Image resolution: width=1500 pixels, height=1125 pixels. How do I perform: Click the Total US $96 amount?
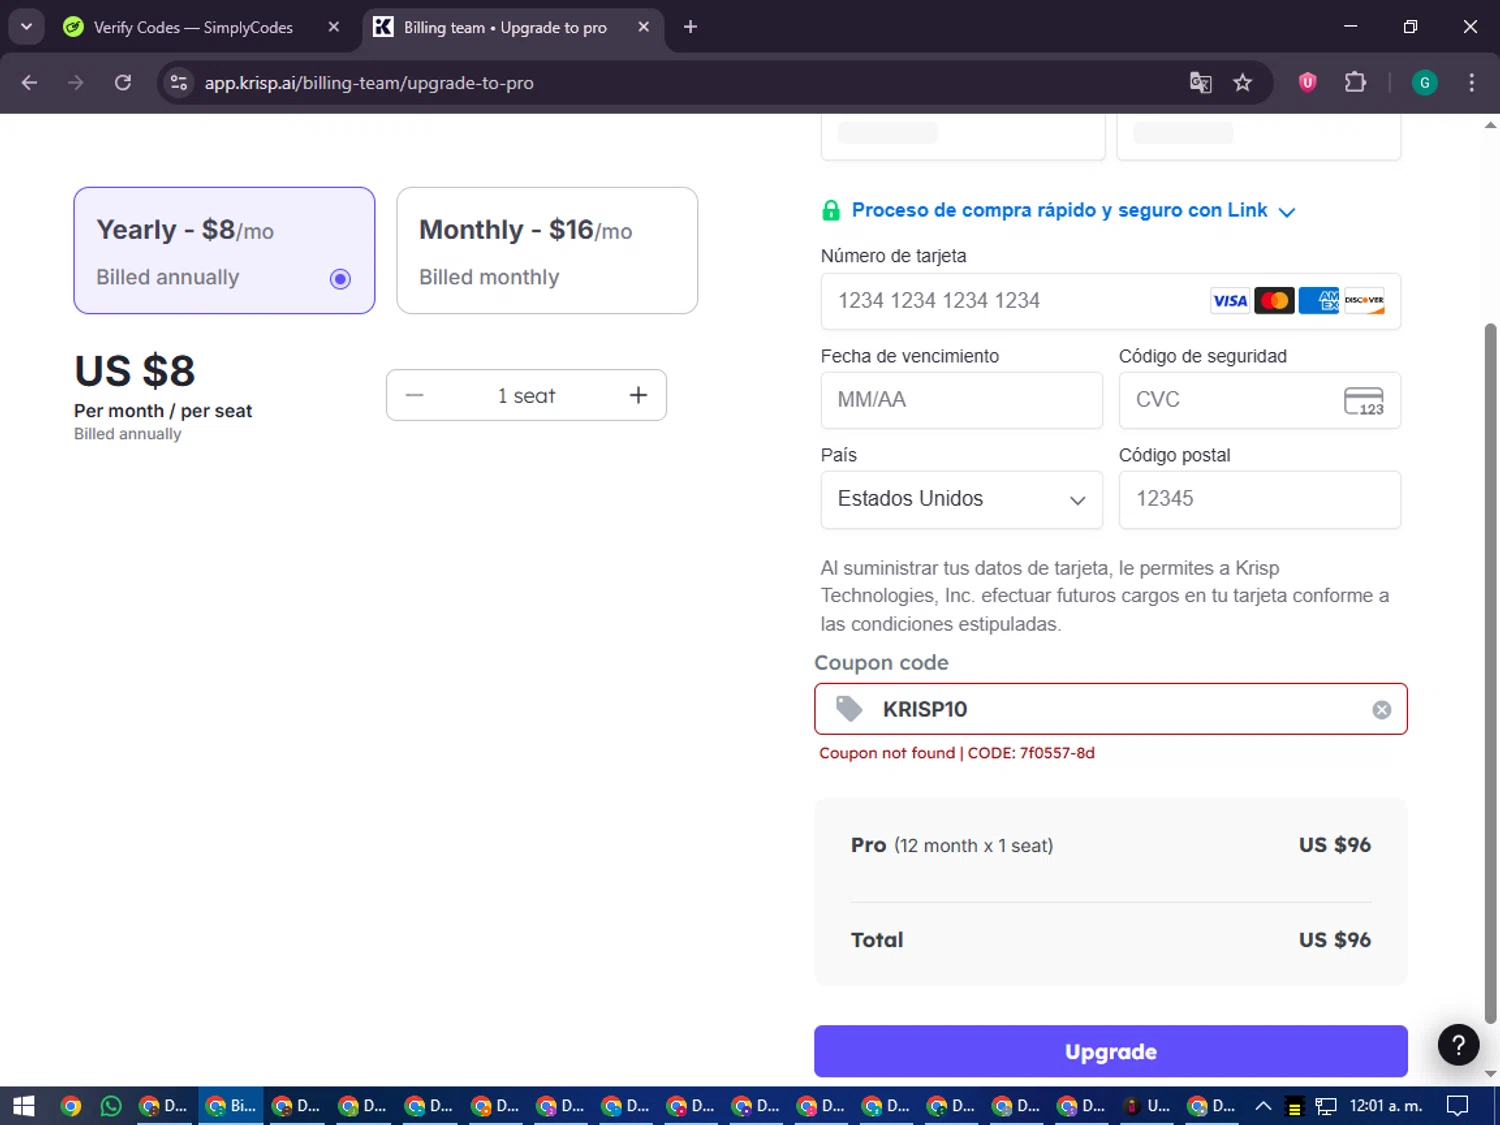click(1334, 940)
